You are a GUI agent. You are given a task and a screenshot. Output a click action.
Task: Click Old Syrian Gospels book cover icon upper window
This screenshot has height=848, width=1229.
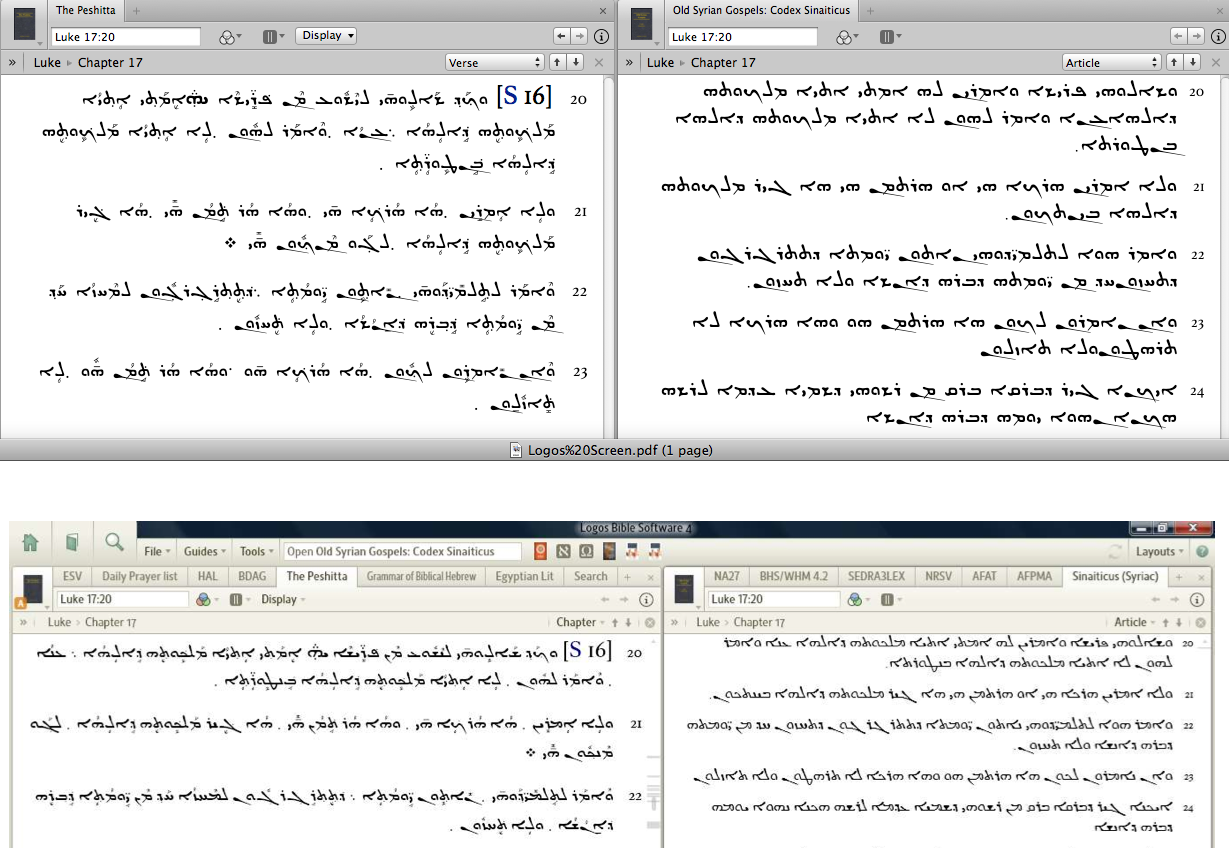642,23
